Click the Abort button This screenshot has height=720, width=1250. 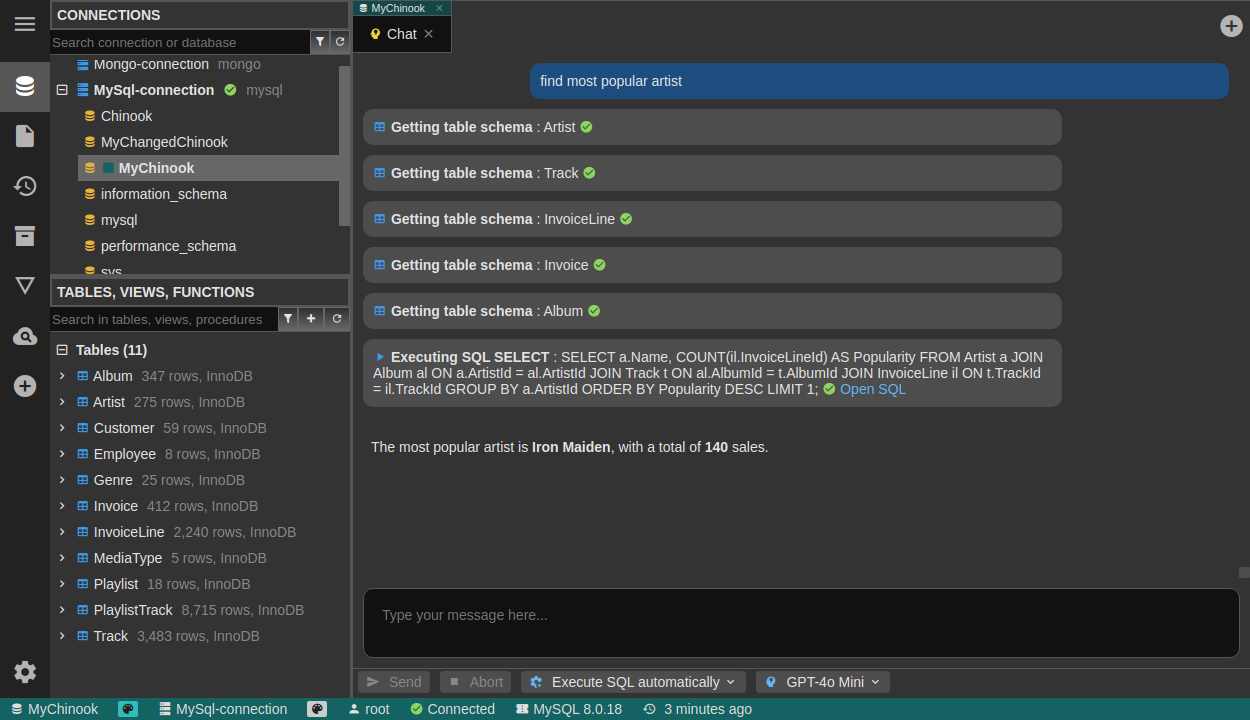point(475,682)
